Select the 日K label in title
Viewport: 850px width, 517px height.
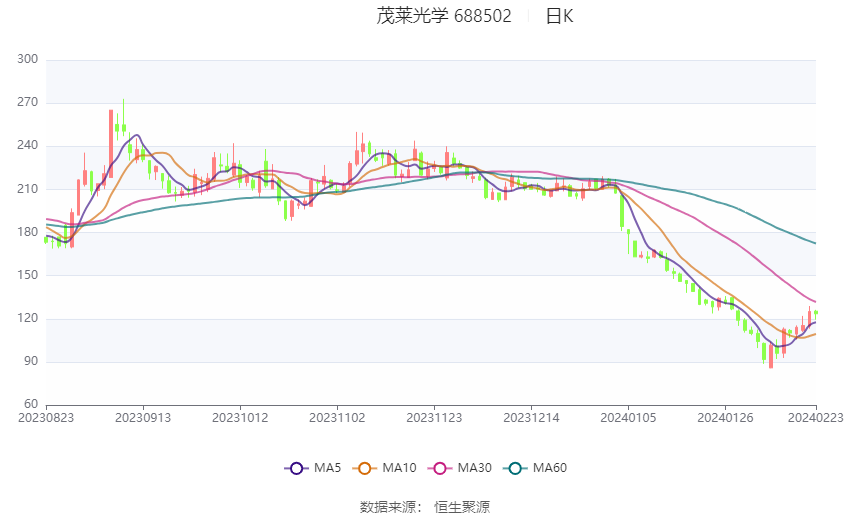(x=559, y=16)
